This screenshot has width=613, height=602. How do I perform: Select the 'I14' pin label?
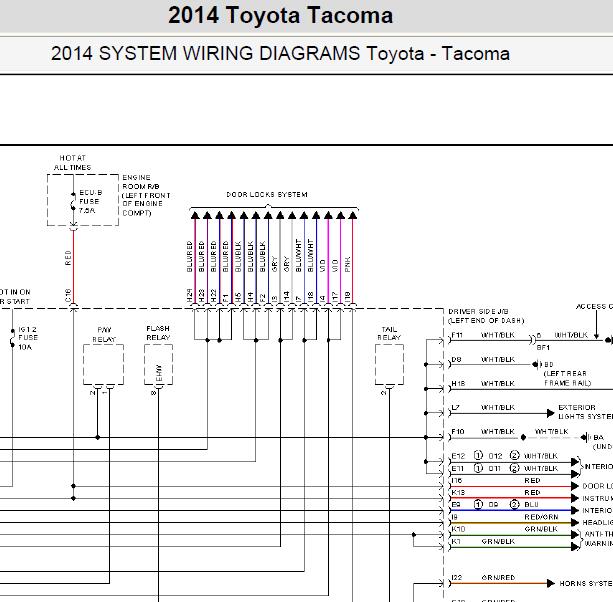coord(287,297)
